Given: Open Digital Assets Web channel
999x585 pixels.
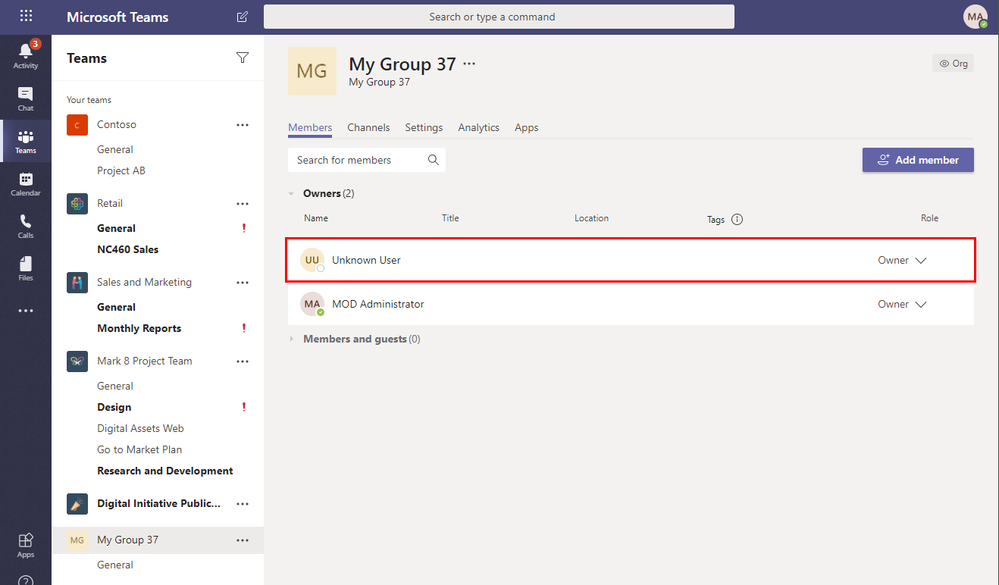Looking at the screenshot, I should click(x=140, y=428).
